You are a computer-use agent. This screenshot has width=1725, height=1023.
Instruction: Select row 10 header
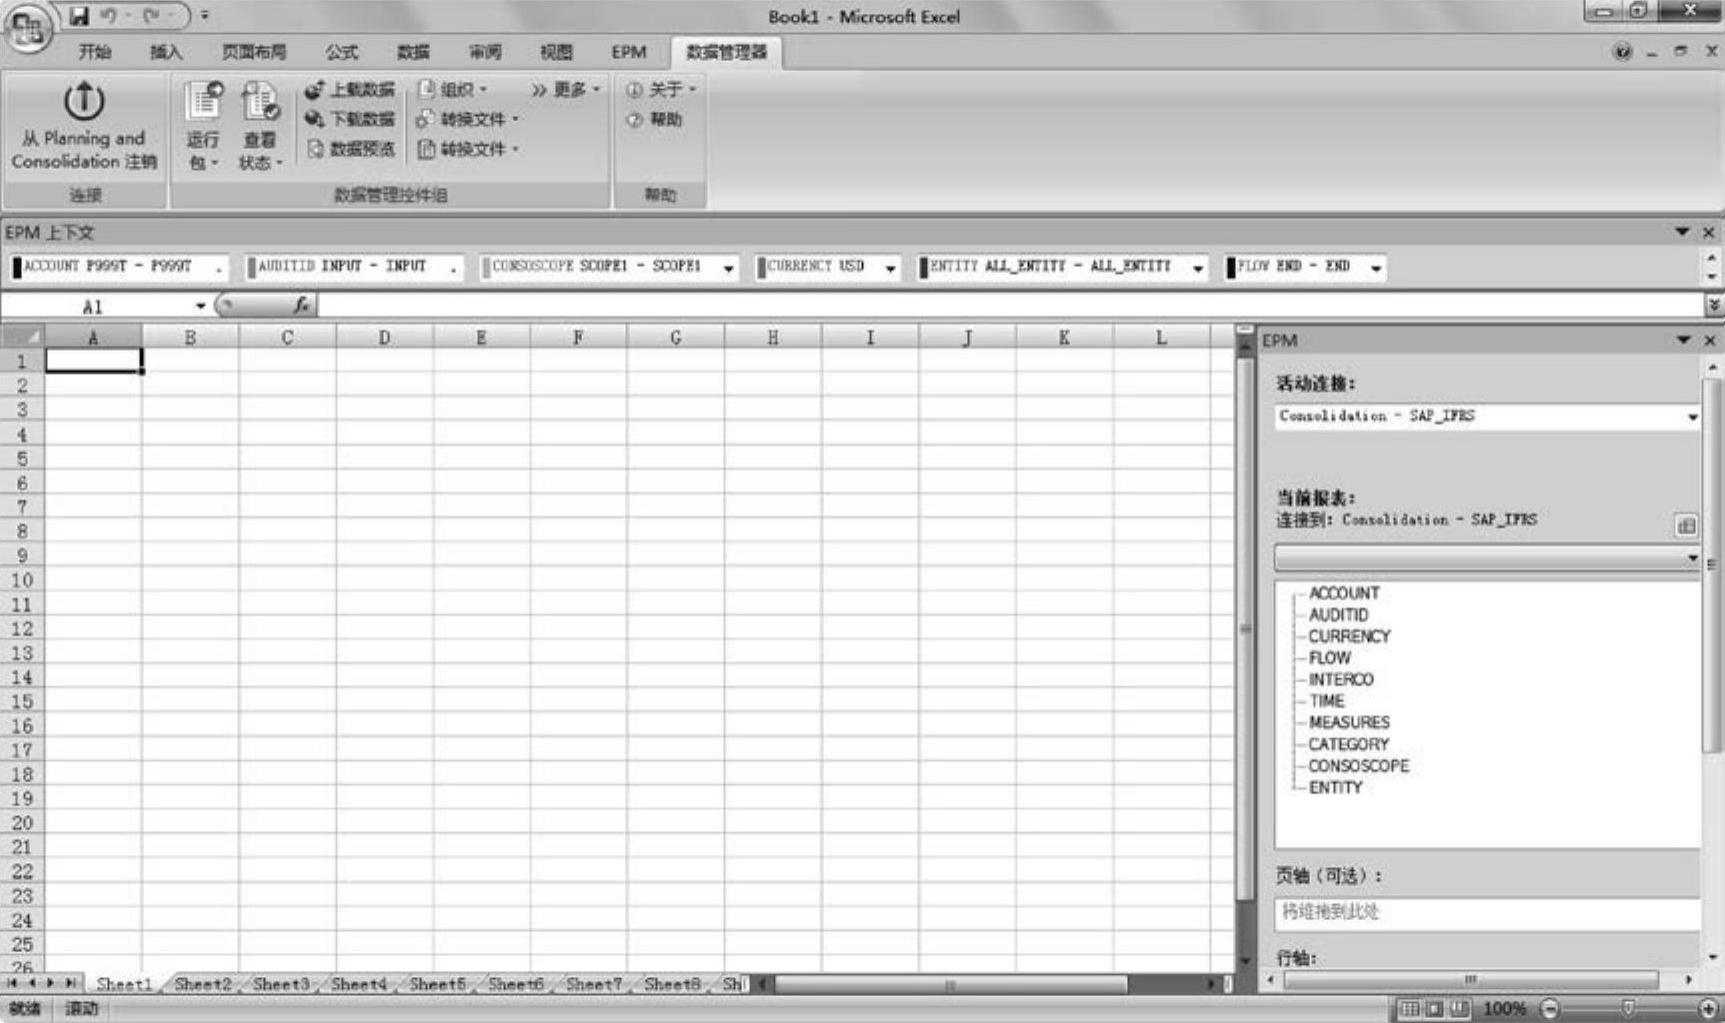tap(22, 580)
